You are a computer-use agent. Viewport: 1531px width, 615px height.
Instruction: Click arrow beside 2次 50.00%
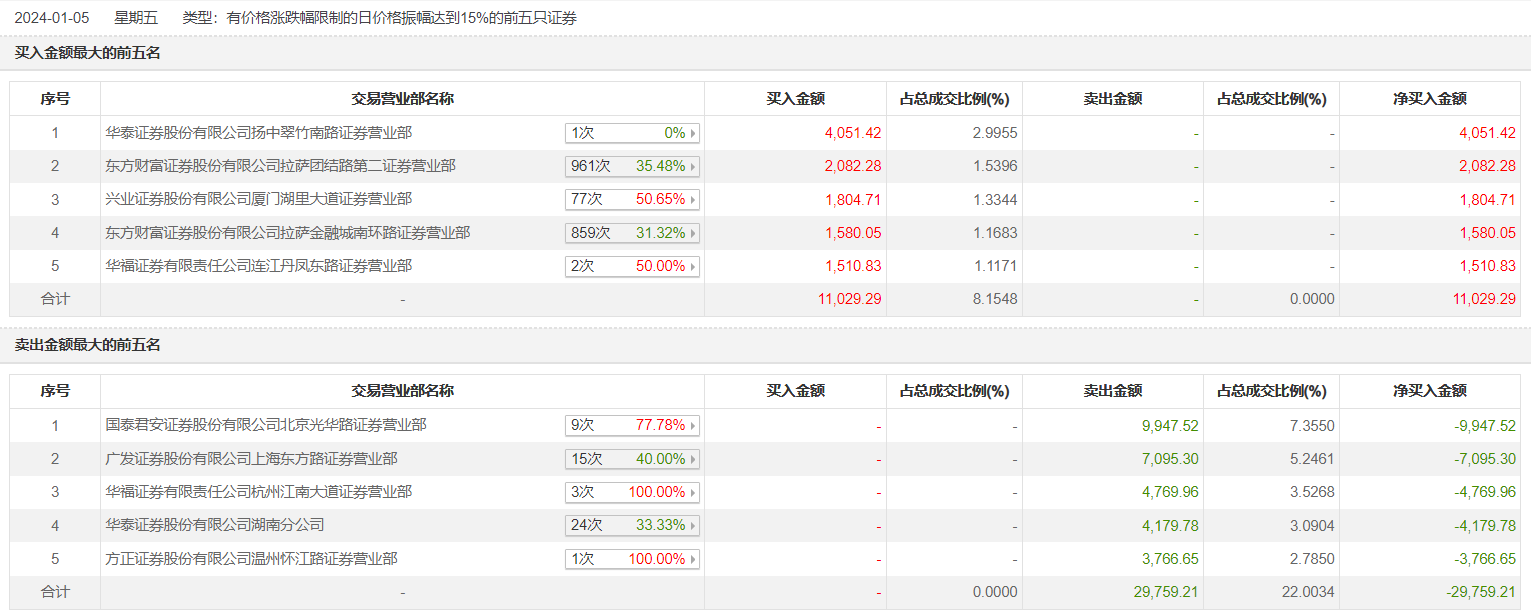tap(693, 267)
